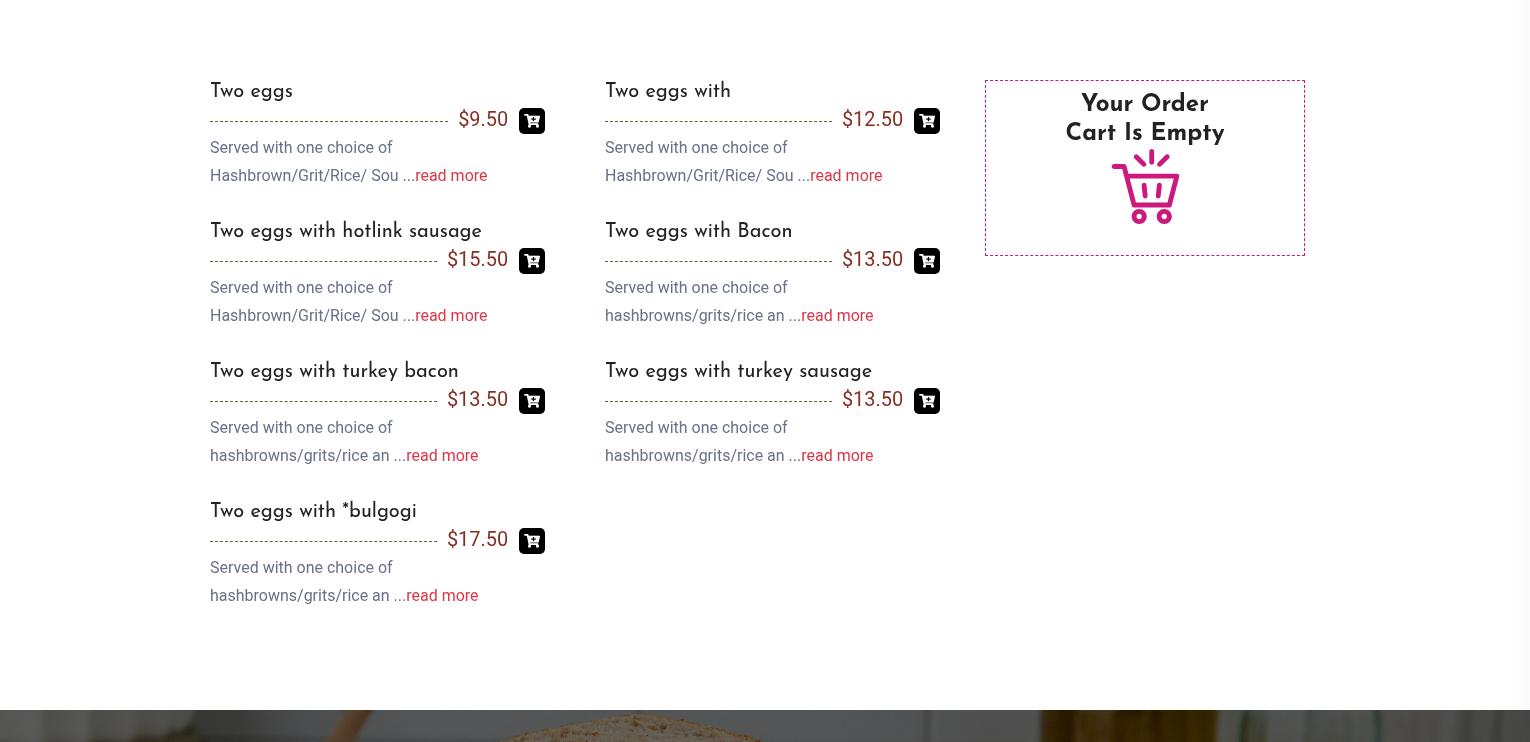The width and height of the screenshot is (1530, 742).
Task: Open read more for turkey sausage item
Action: (837, 455)
